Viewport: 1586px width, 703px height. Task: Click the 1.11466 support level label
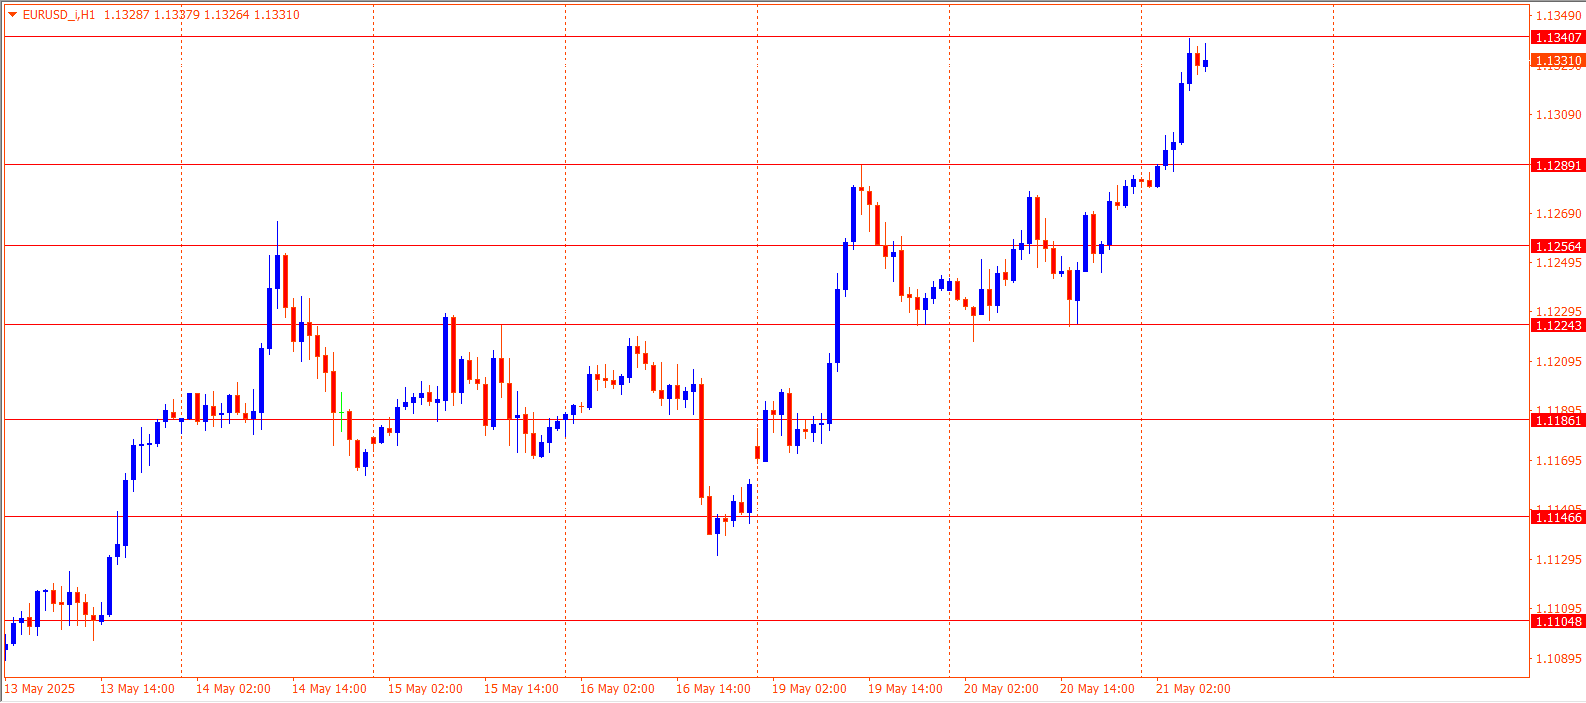(1558, 518)
